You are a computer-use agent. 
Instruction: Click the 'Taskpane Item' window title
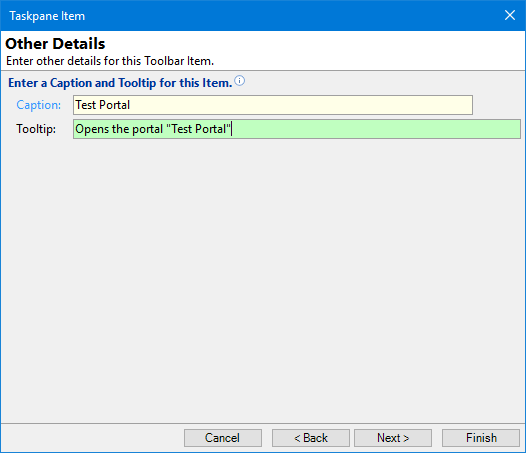(47, 16)
